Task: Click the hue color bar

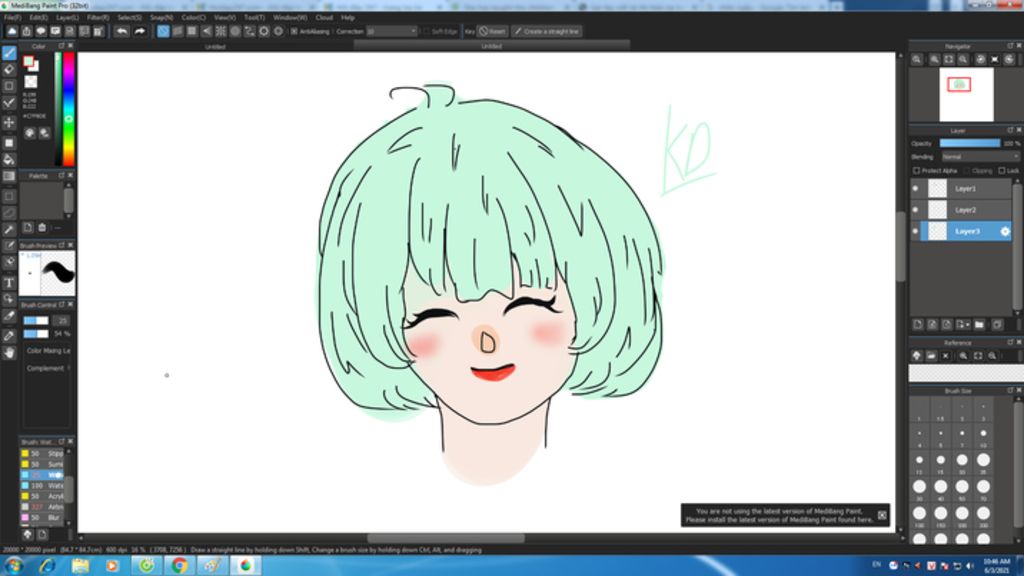Action: pos(69,109)
